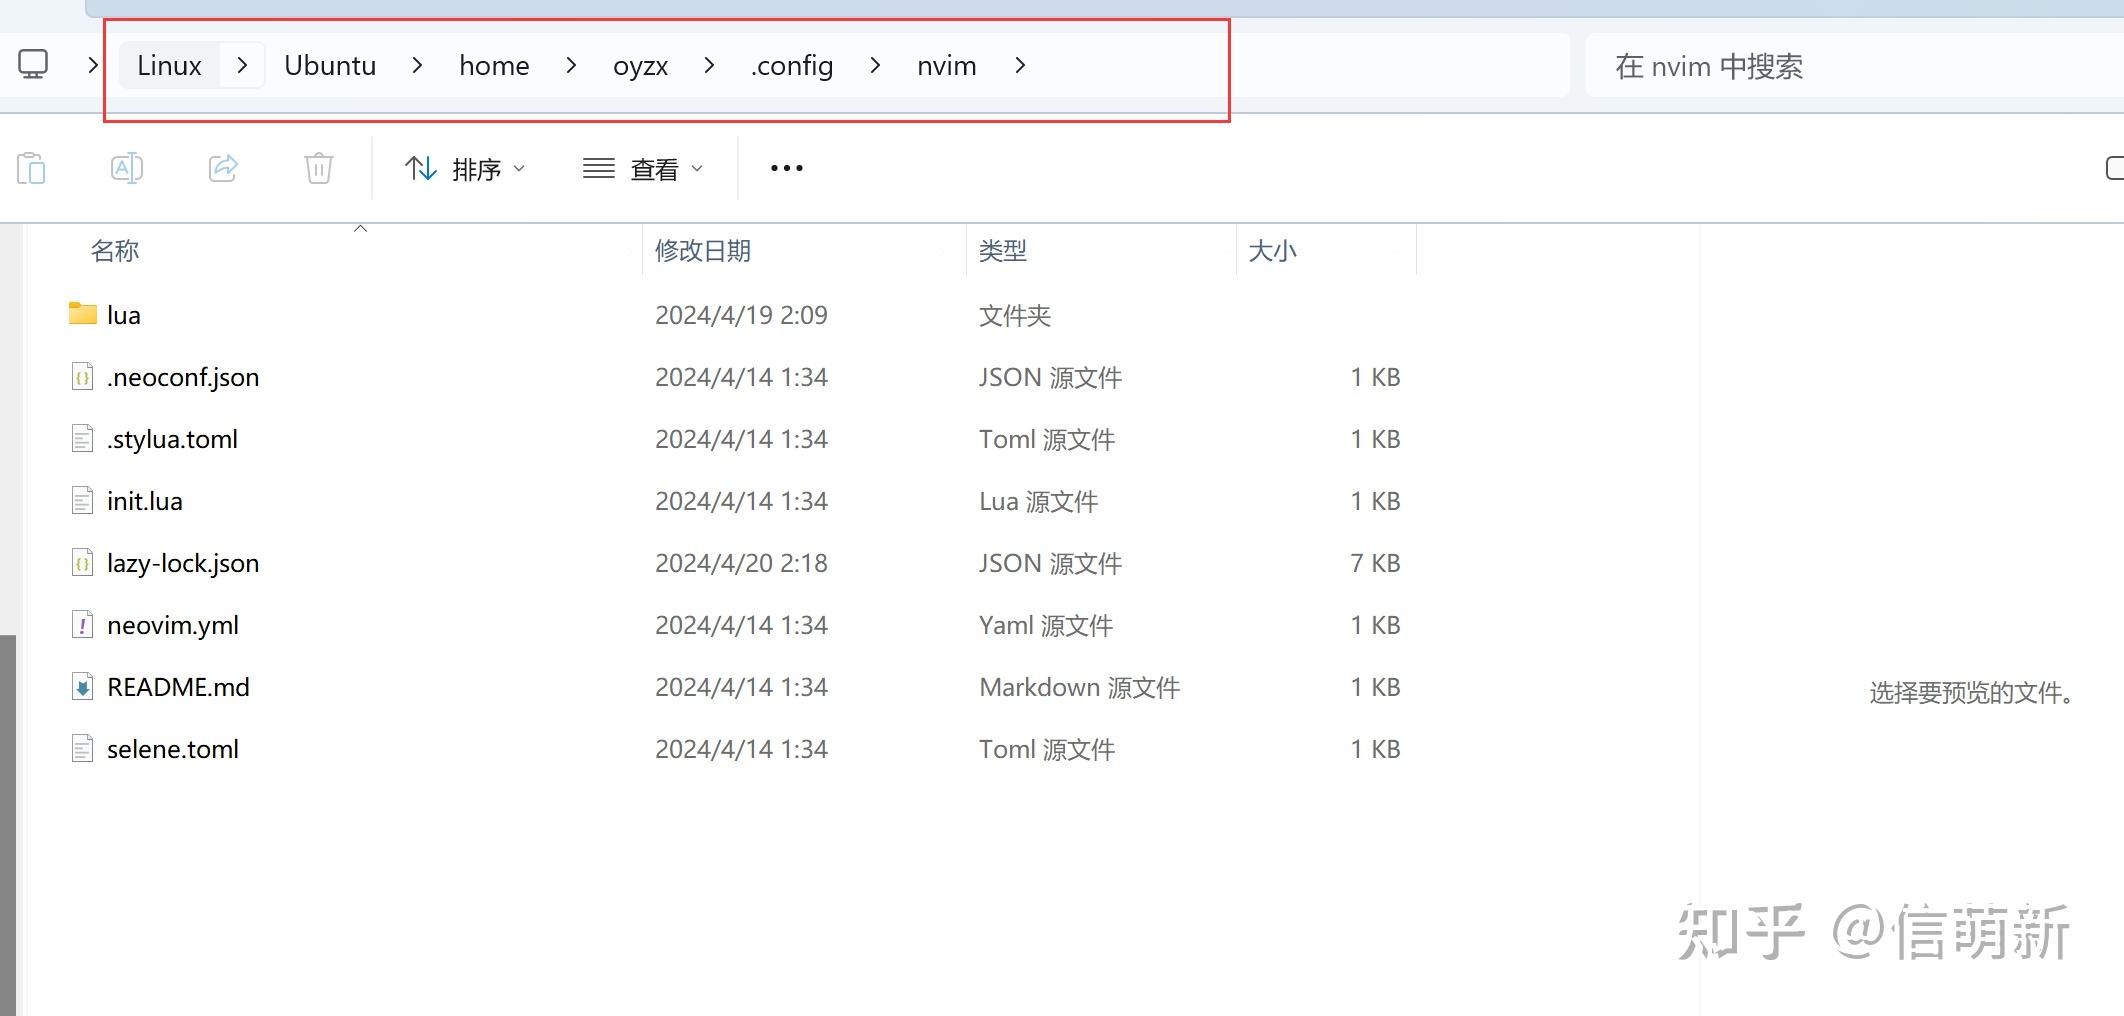This screenshot has height=1016, width=2124.
Task: Click the computer icon in the address bar
Action: pyautogui.click(x=33, y=64)
